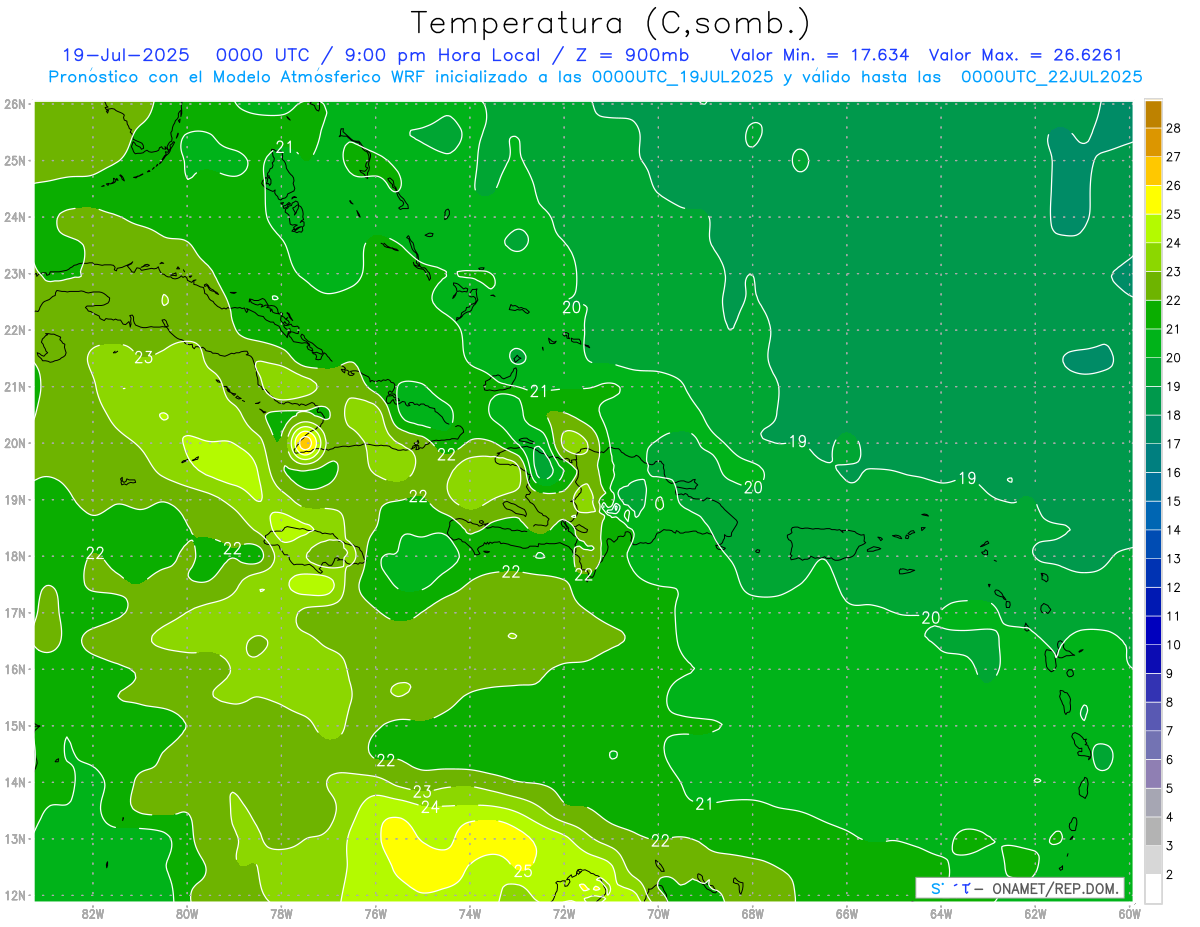Screen dimensions: 1200x927
Task: Click the "22N" latitude axis label
Action: (15, 330)
